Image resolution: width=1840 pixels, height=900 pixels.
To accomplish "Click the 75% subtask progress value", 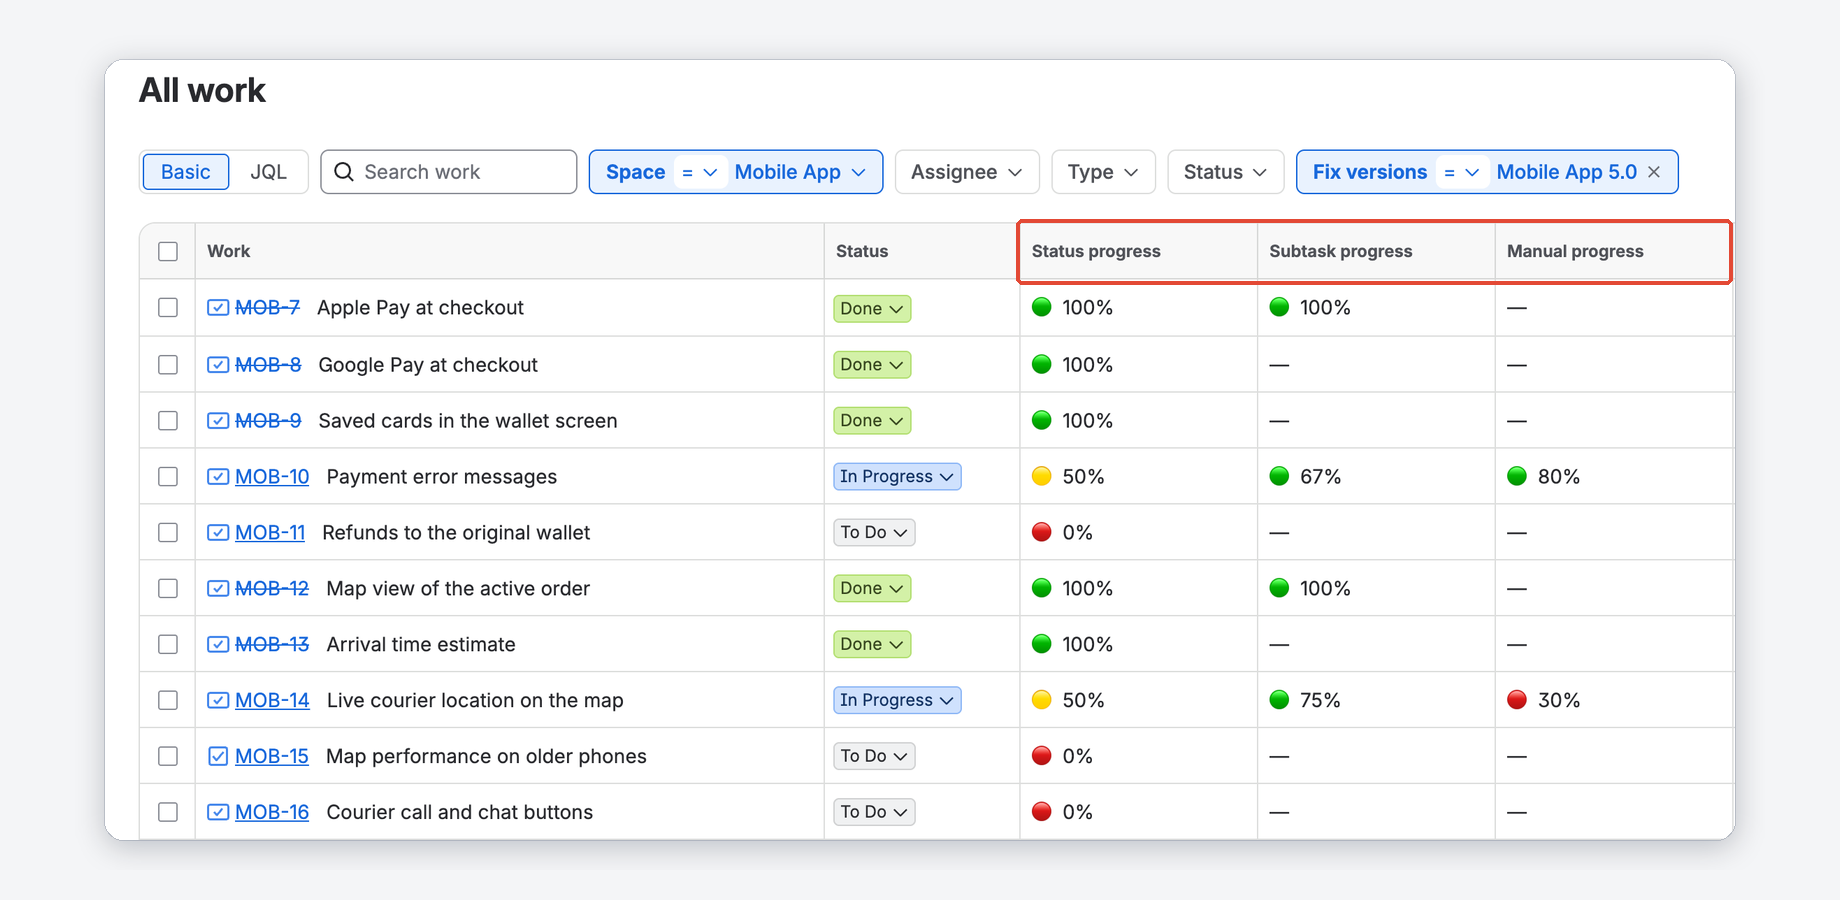I will tap(1320, 700).
